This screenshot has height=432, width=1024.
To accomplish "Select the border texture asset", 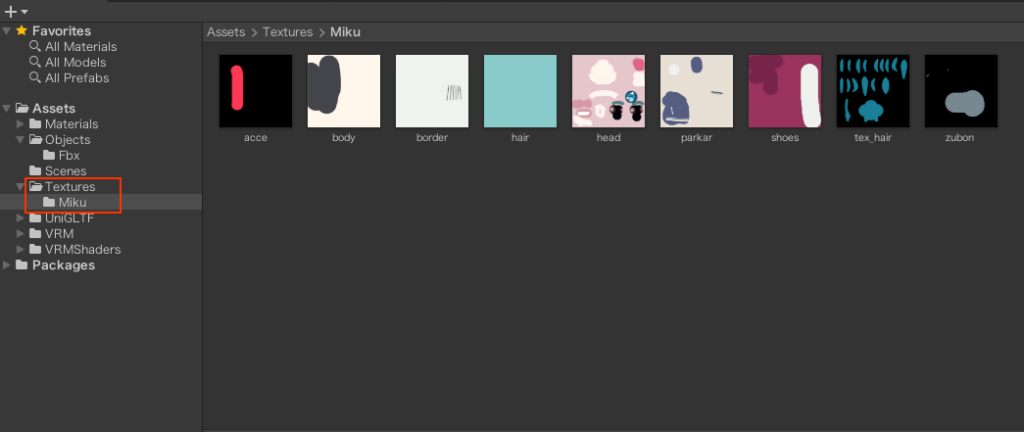I will click(432, 91).
